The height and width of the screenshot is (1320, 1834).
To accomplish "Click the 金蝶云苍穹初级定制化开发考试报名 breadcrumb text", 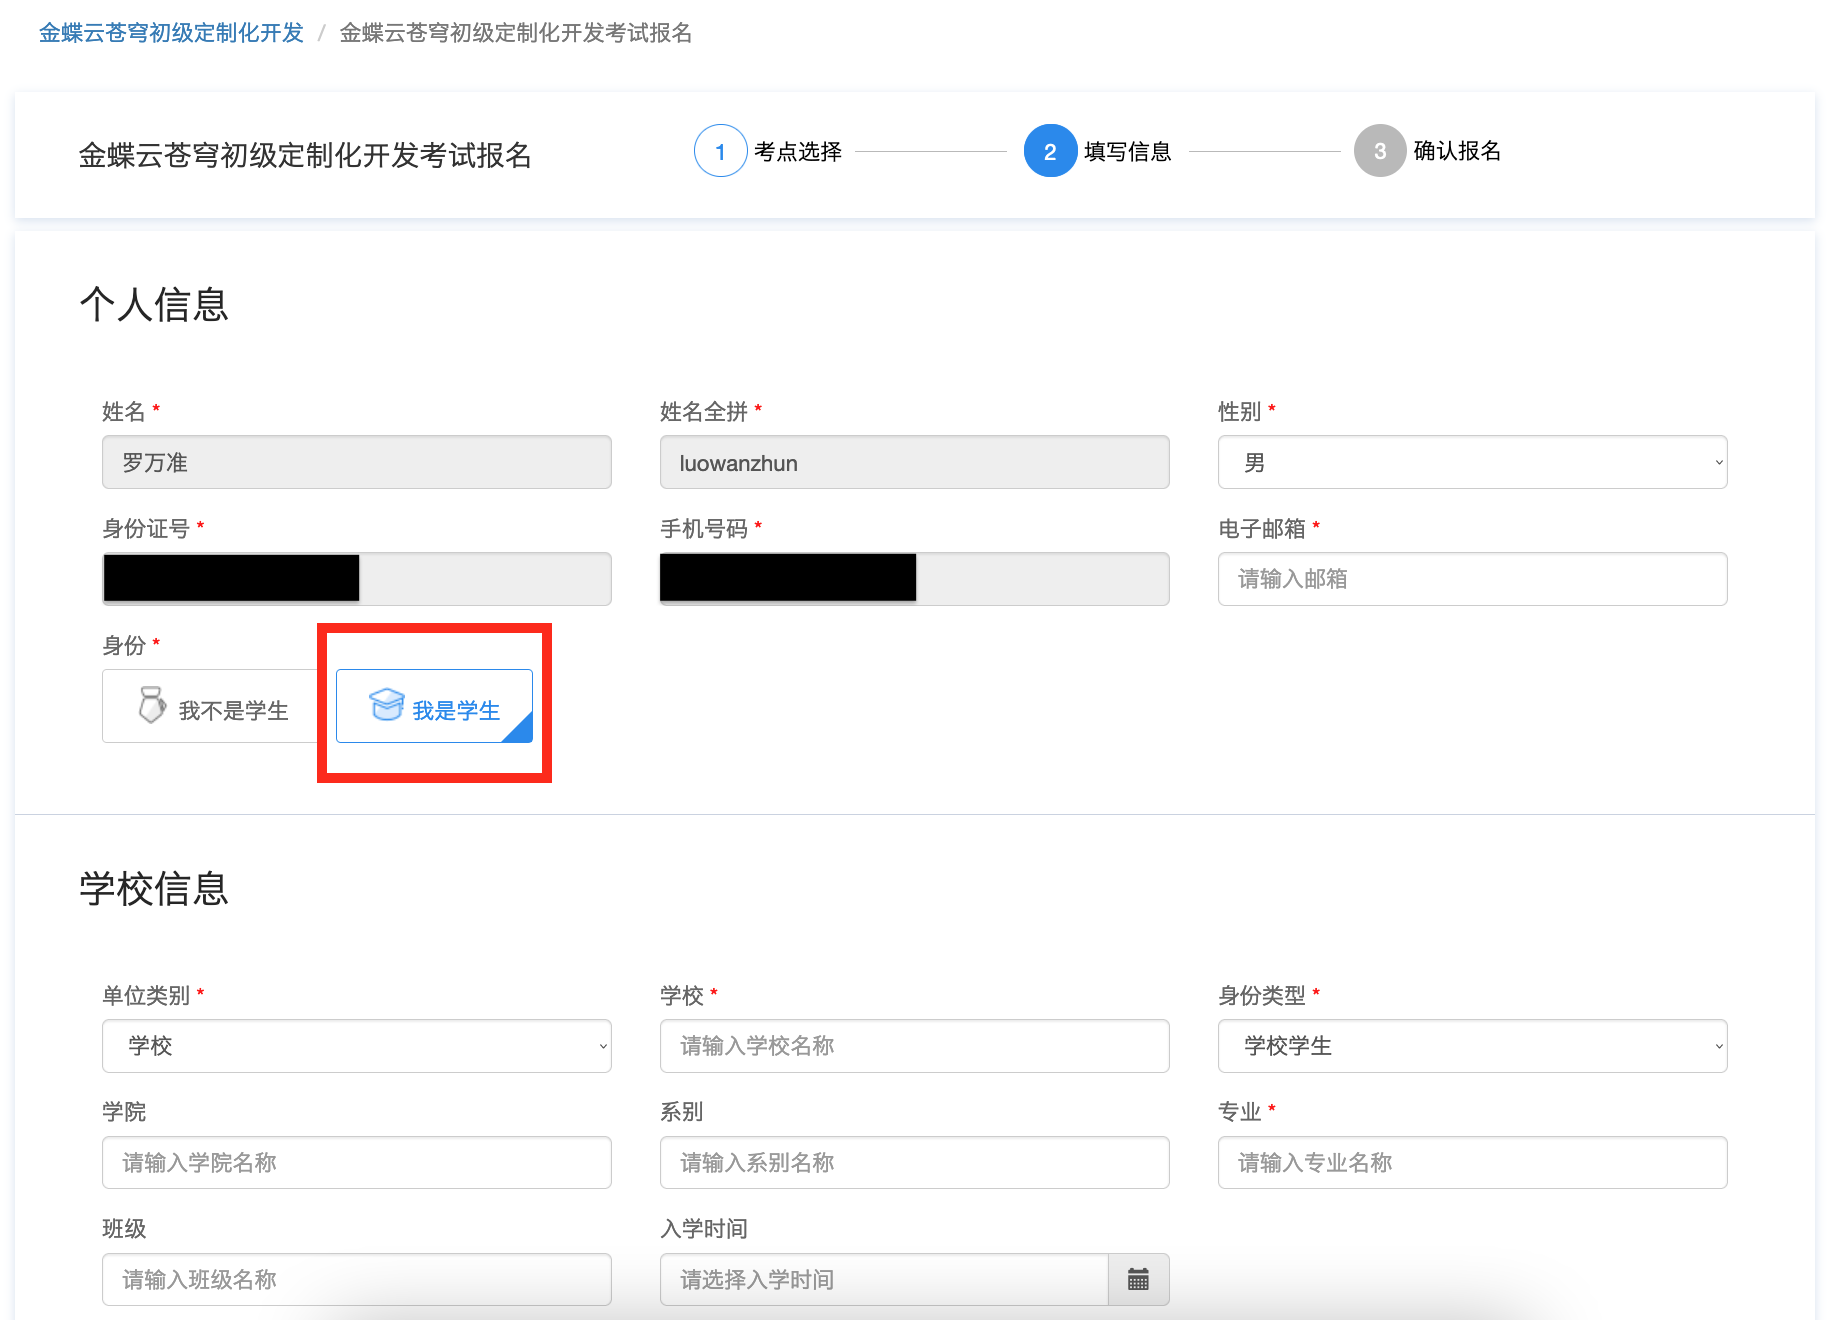I will 516,33.
